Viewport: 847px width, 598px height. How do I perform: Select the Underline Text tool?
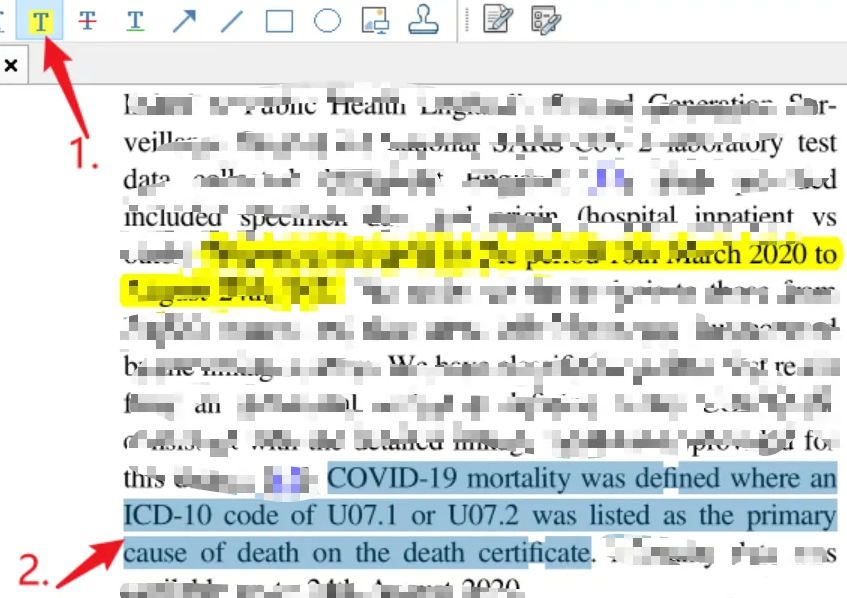coord(135,20)
